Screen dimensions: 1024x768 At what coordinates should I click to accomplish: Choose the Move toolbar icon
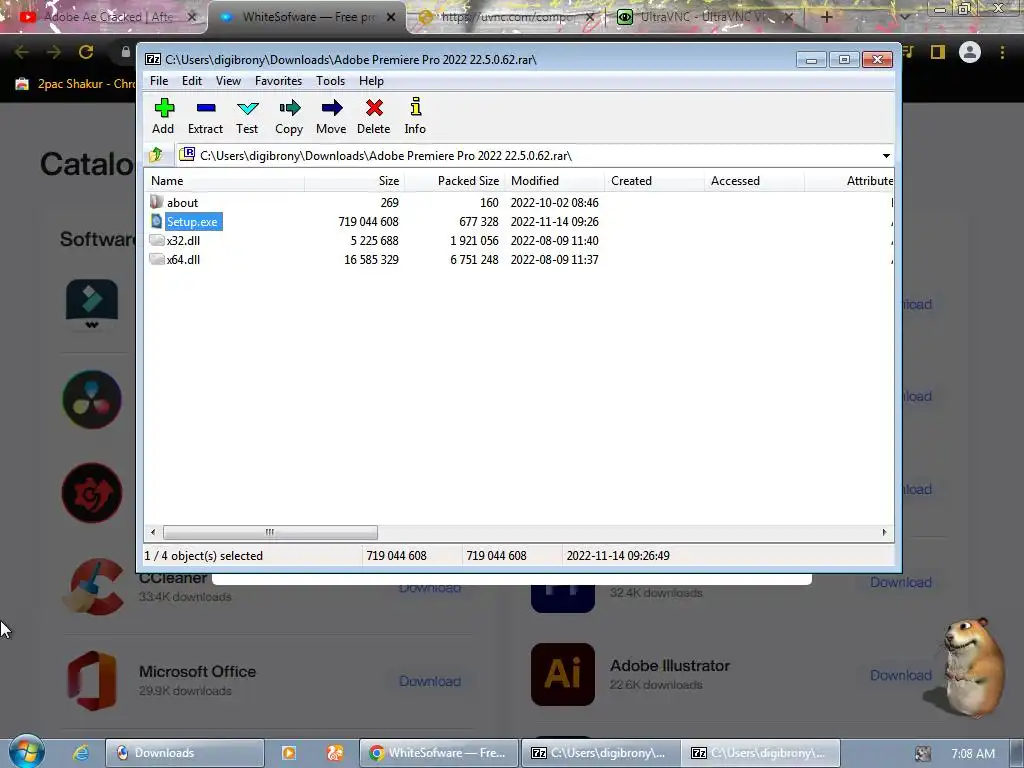[x=332, y=108]
